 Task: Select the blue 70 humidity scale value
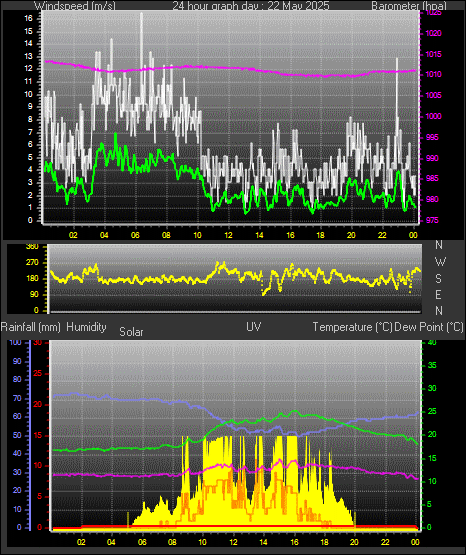(x=17, y=398)
